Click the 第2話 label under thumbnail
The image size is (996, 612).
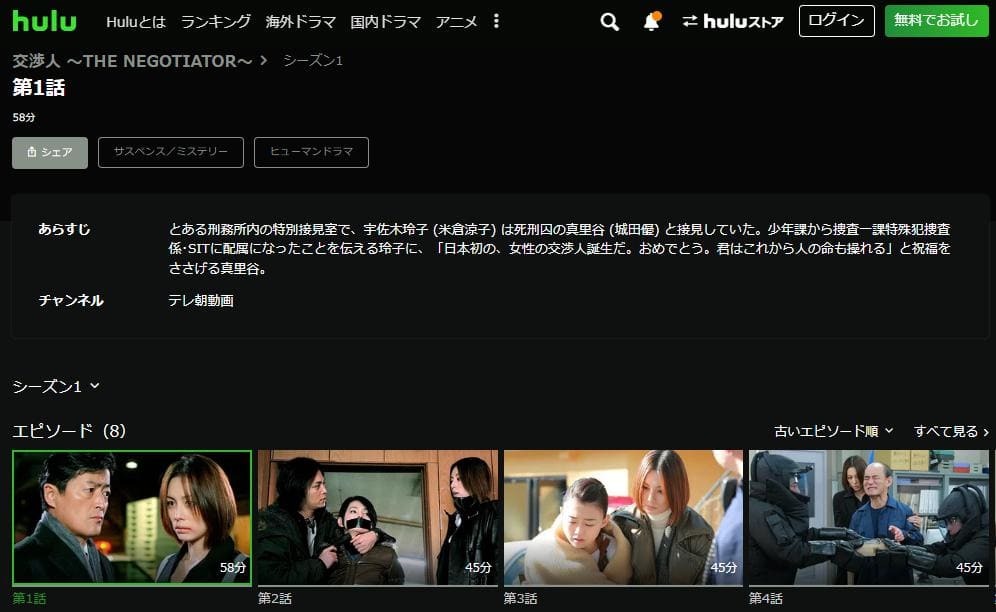tap(274, 598)
